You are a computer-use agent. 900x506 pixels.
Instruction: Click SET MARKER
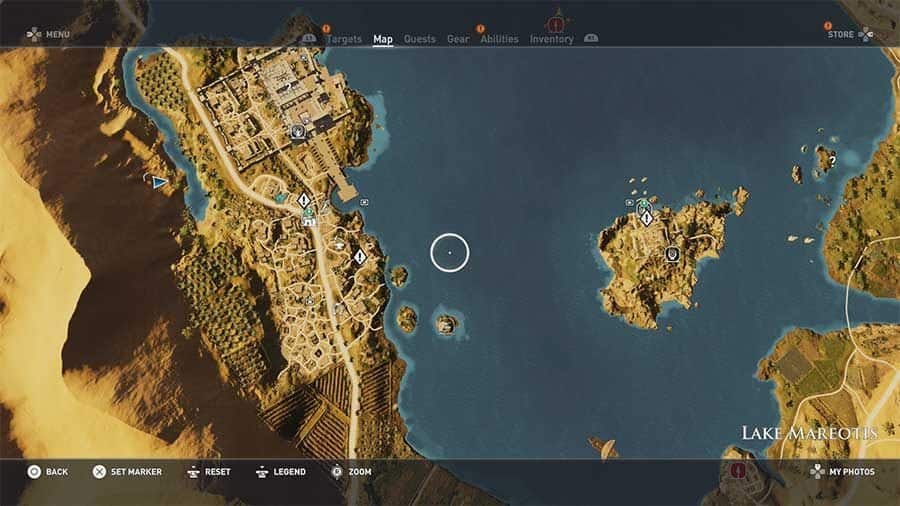click(127, 472)
